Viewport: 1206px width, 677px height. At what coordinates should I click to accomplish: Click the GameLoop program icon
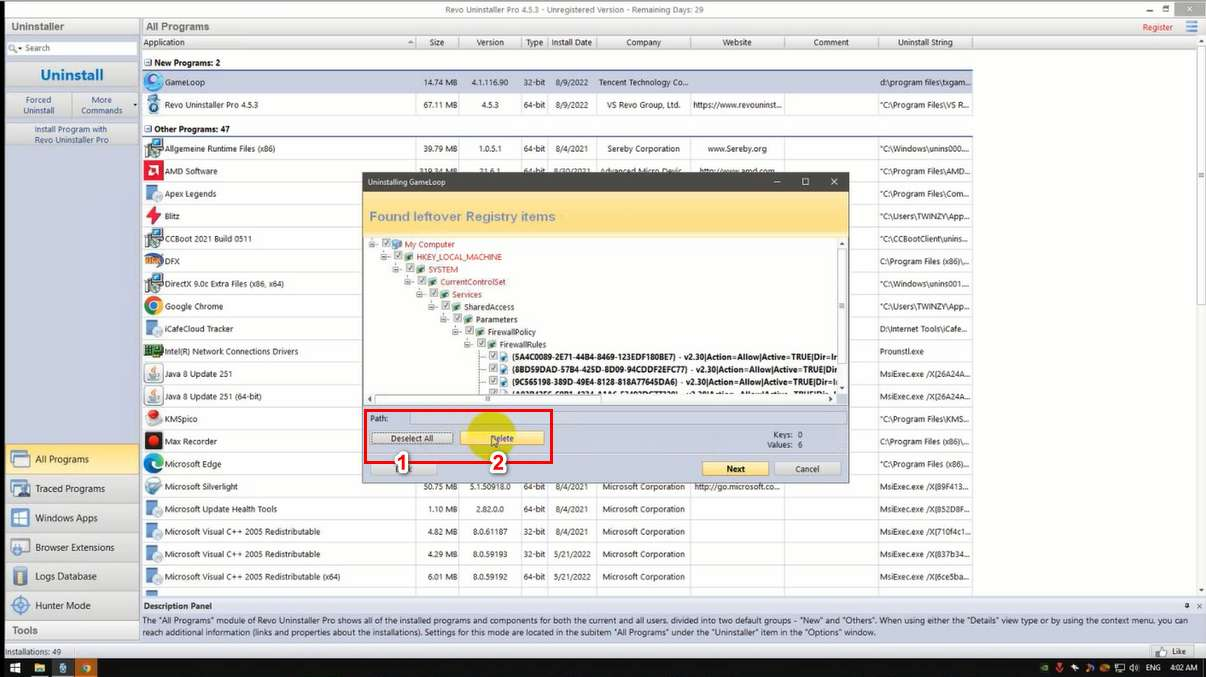[153, 82]
